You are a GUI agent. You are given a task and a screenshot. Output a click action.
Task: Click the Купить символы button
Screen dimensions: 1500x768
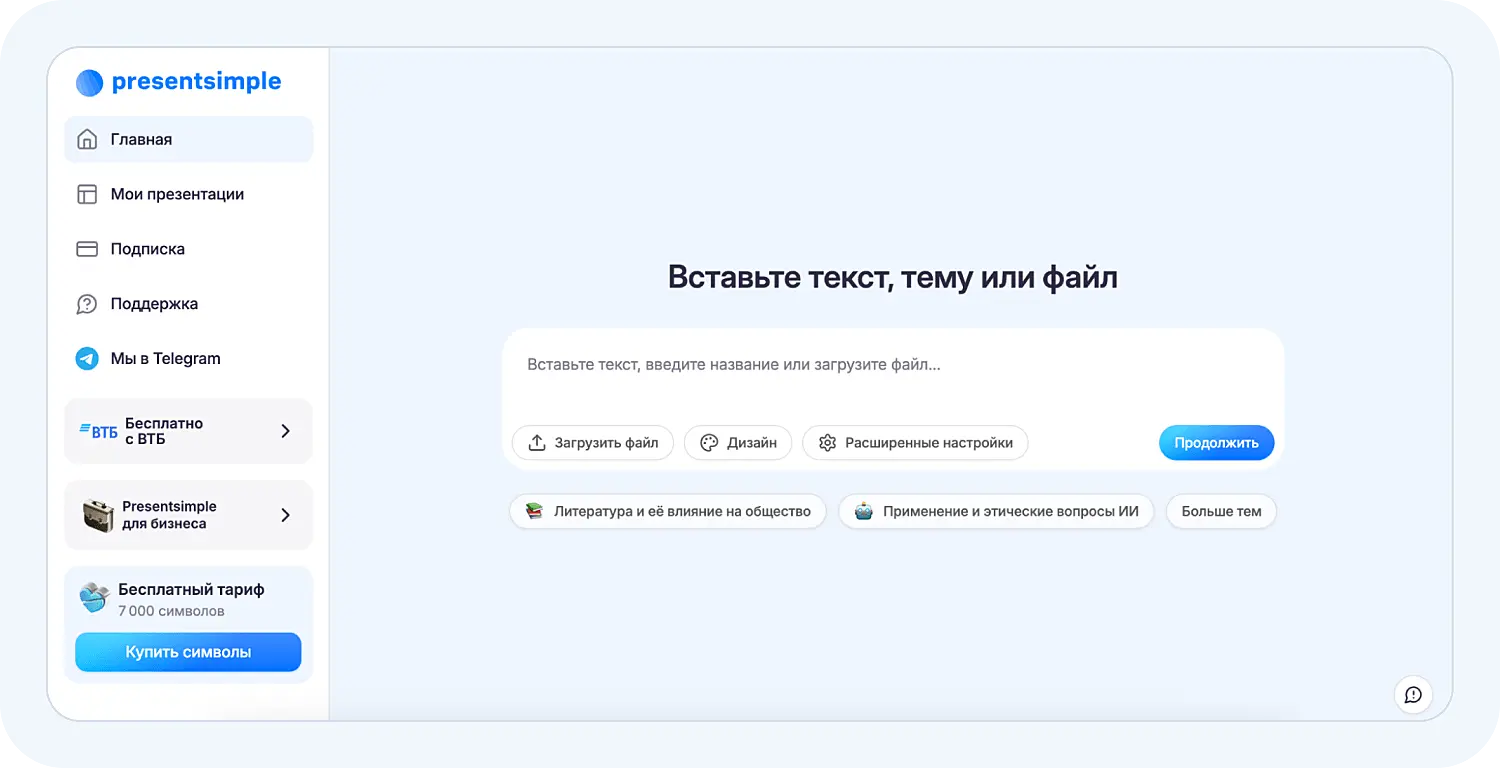coord(187,651)
